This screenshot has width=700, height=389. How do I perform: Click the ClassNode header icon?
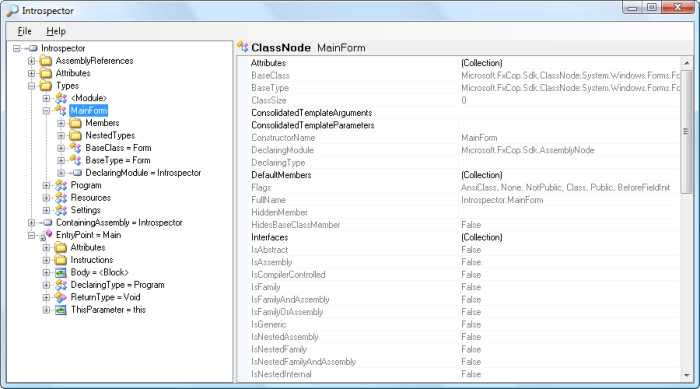click(243, 46)
